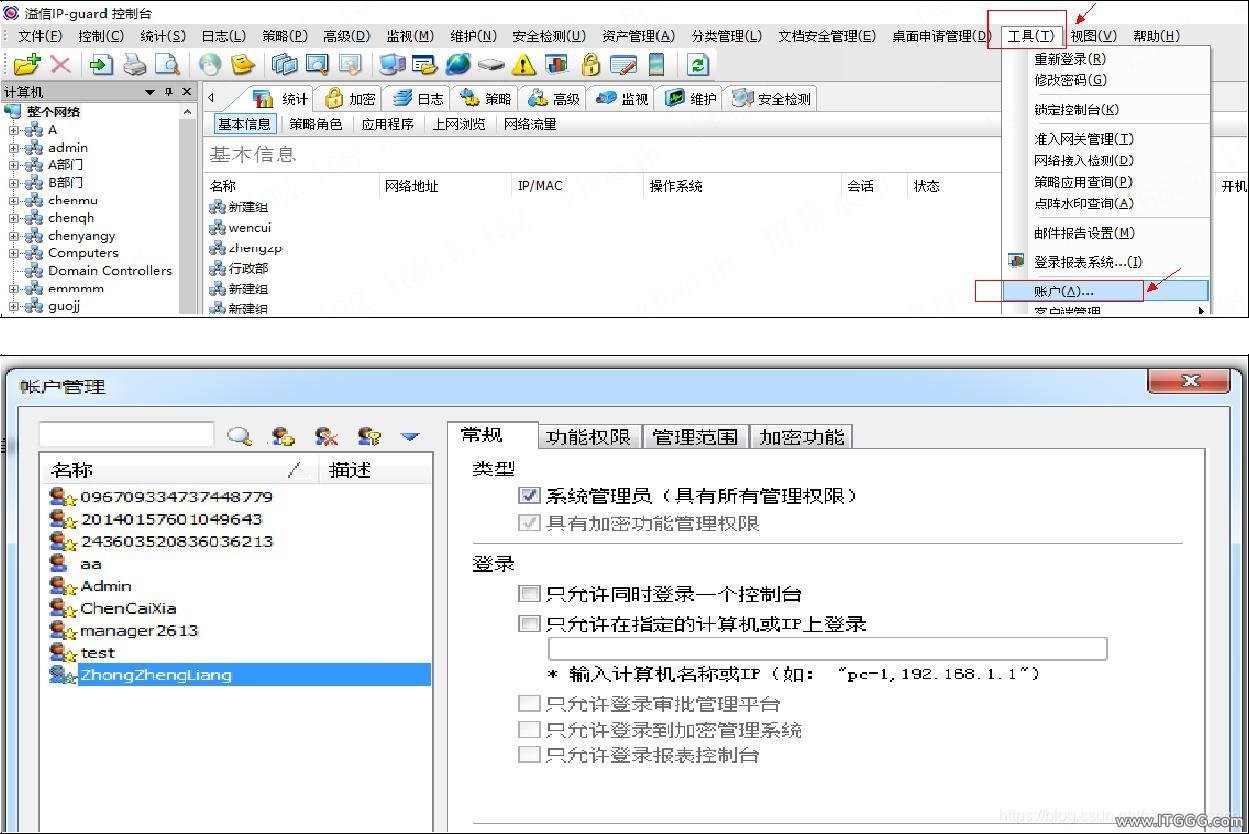Click the wencui row in the list
This screenshot has height=834, width=1249.
[249, 227]
